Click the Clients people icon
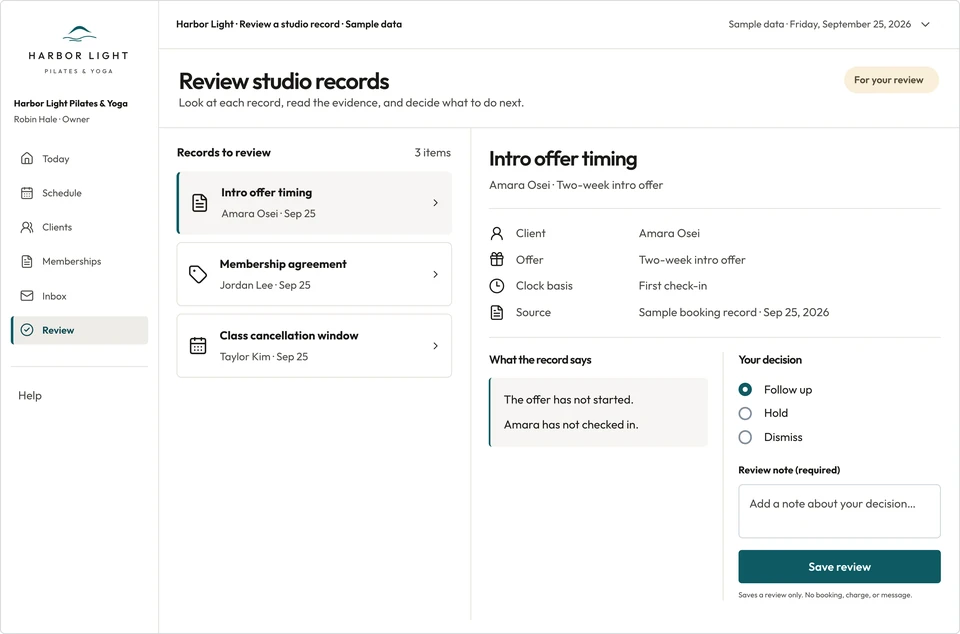 pos(27,227)
